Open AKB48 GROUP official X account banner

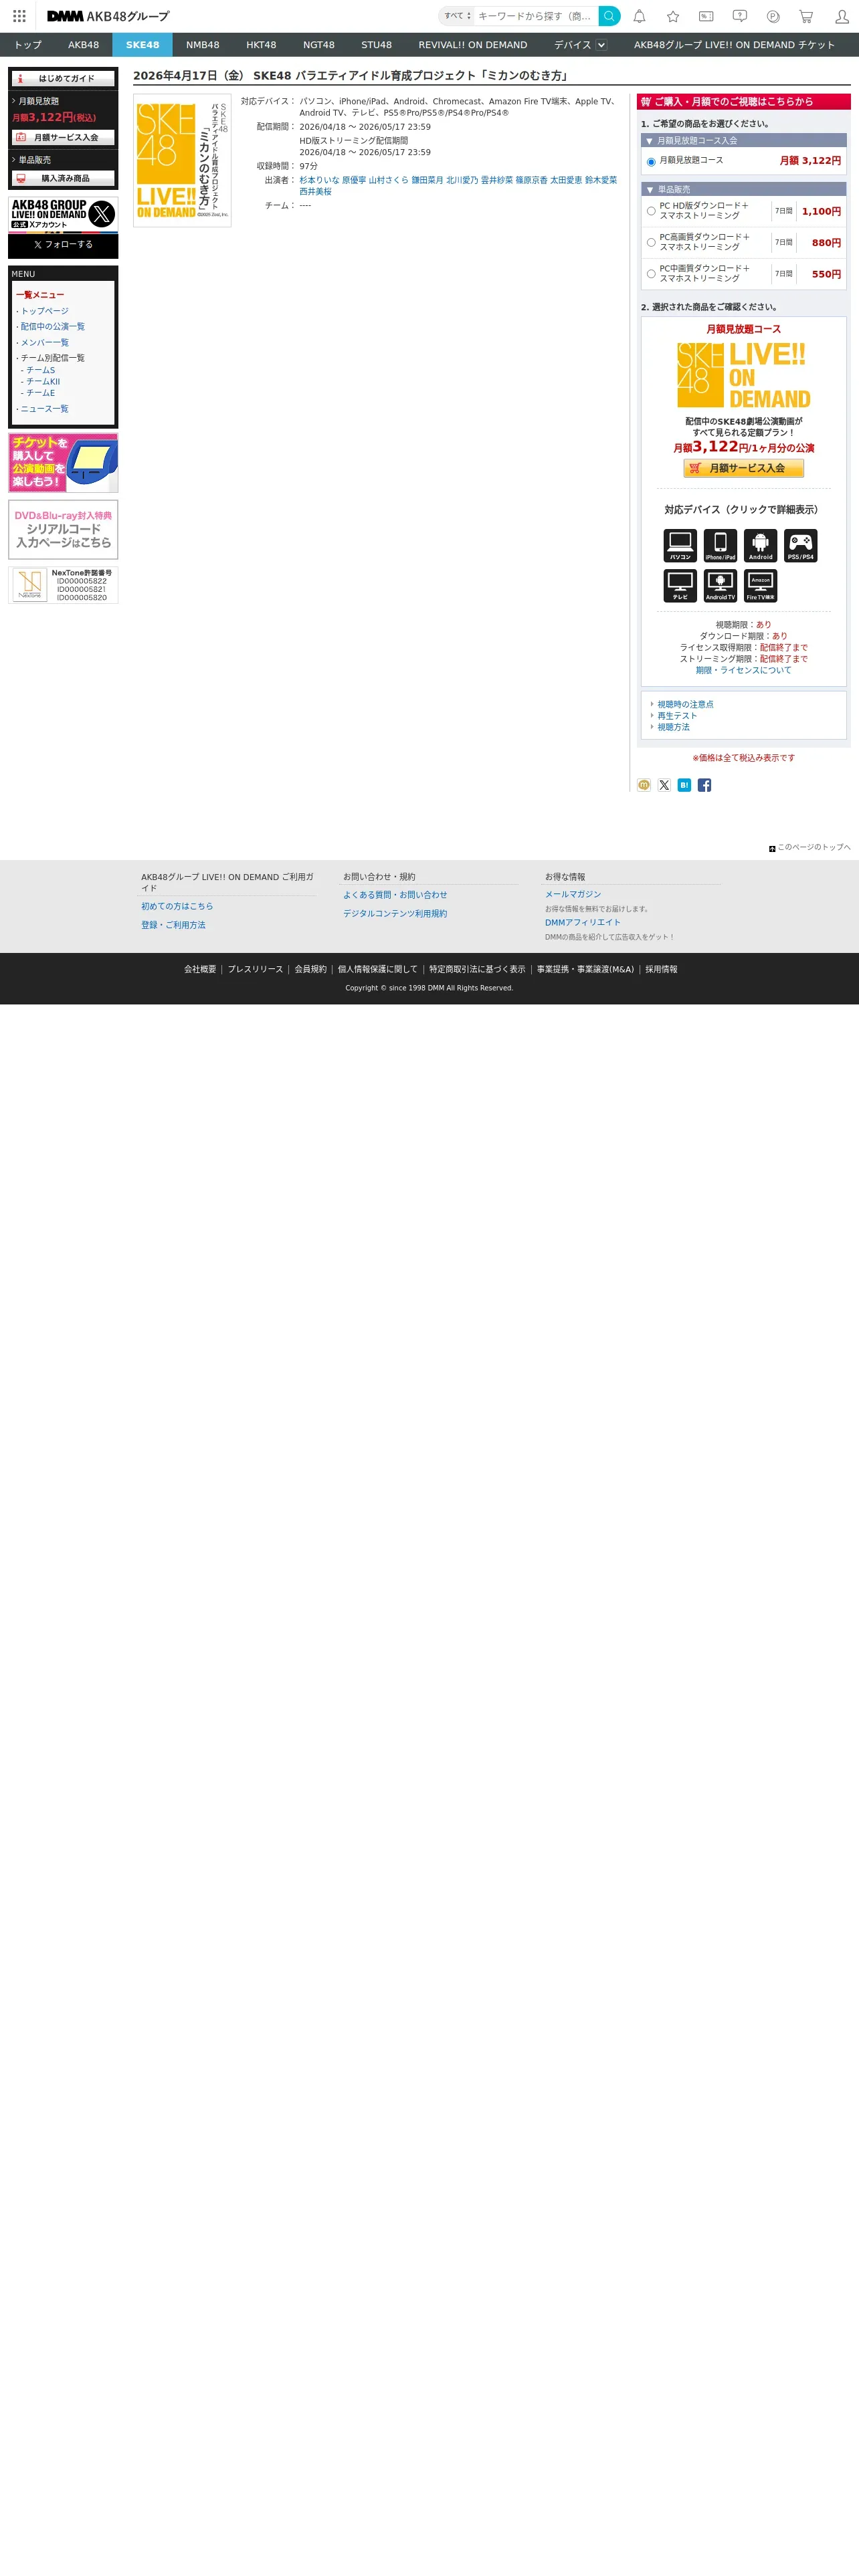63,214
